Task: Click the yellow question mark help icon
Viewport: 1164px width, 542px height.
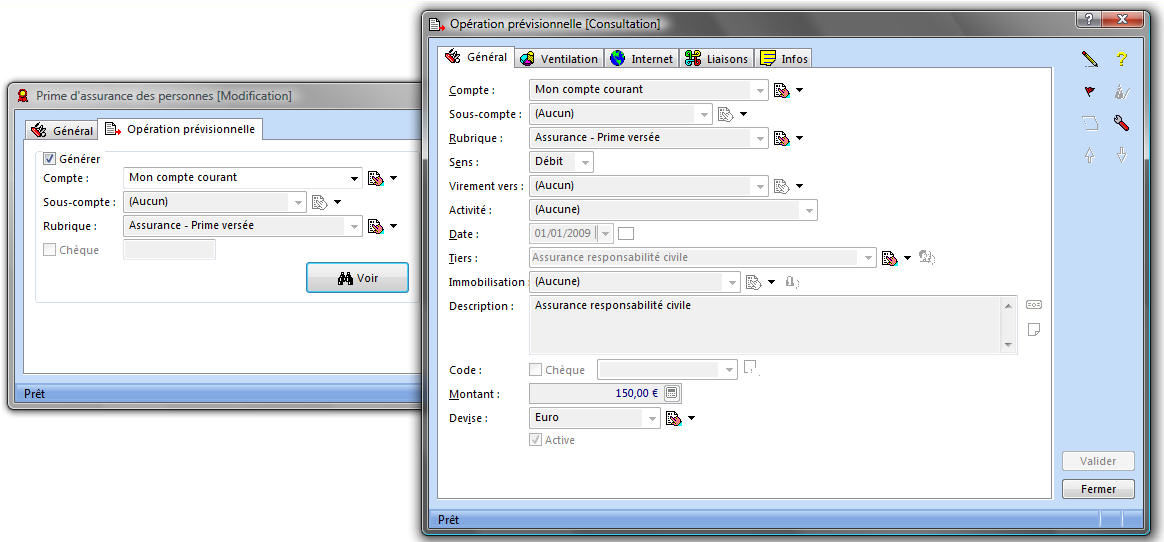Action: click(x=1121, y=60)
